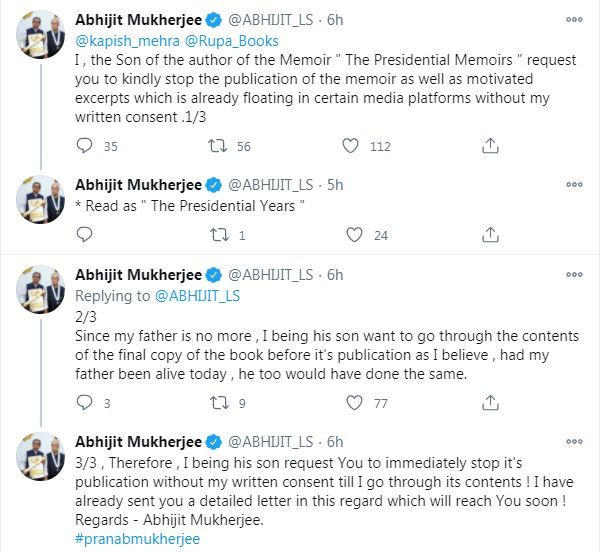Reply to the 'Presidential Years' correction tweet
Screen dimensions: 600x552
pos(84,235)
